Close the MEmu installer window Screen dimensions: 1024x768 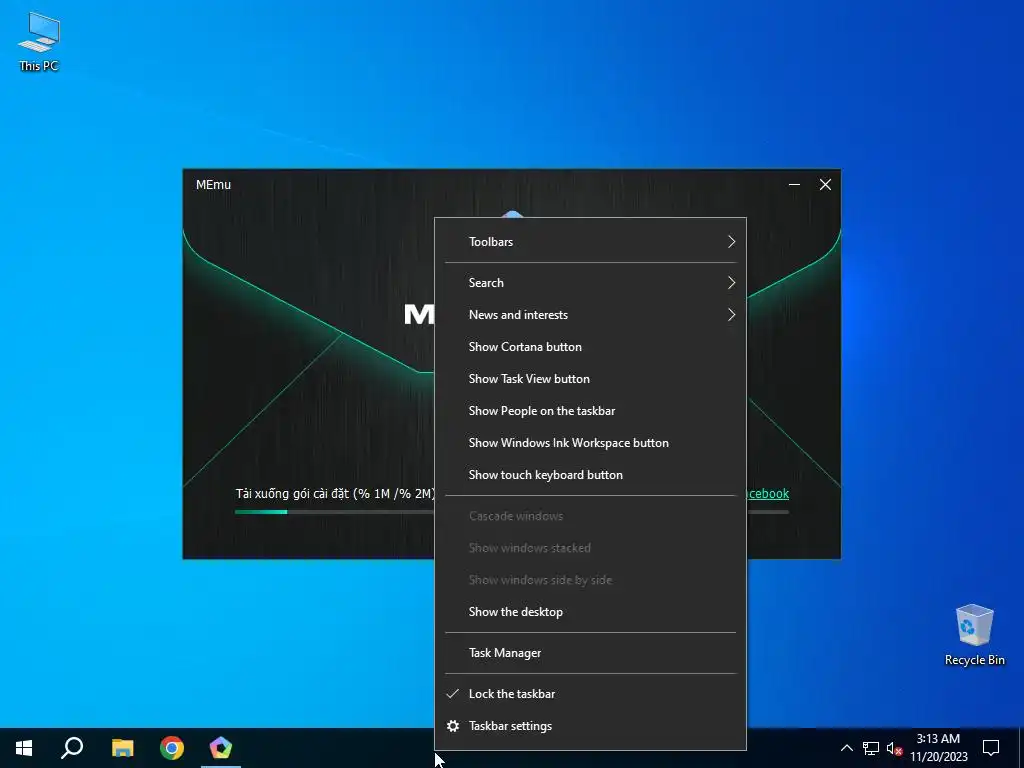[x=825, y=185]
